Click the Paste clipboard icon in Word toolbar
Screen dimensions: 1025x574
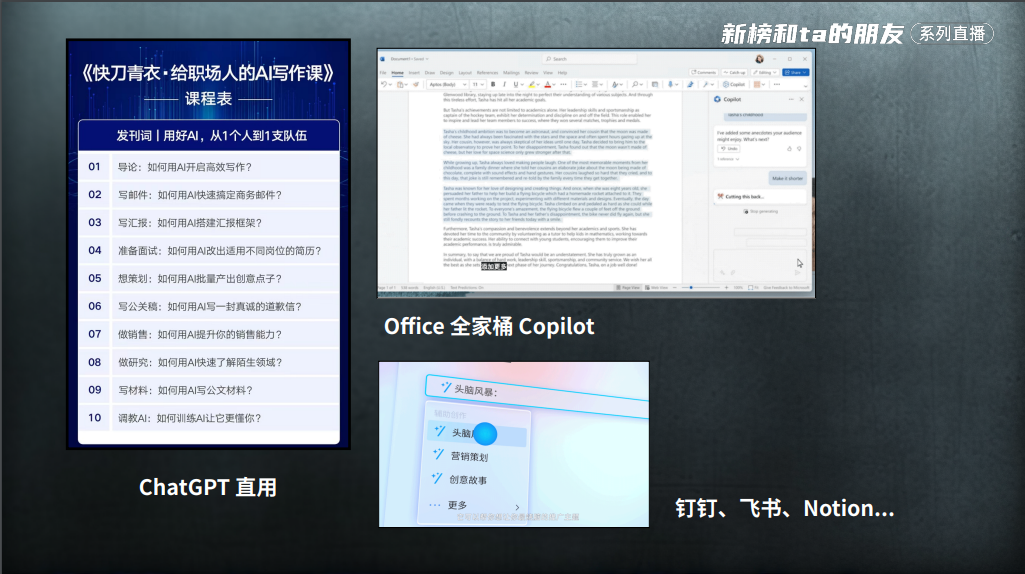coord(400,84)
